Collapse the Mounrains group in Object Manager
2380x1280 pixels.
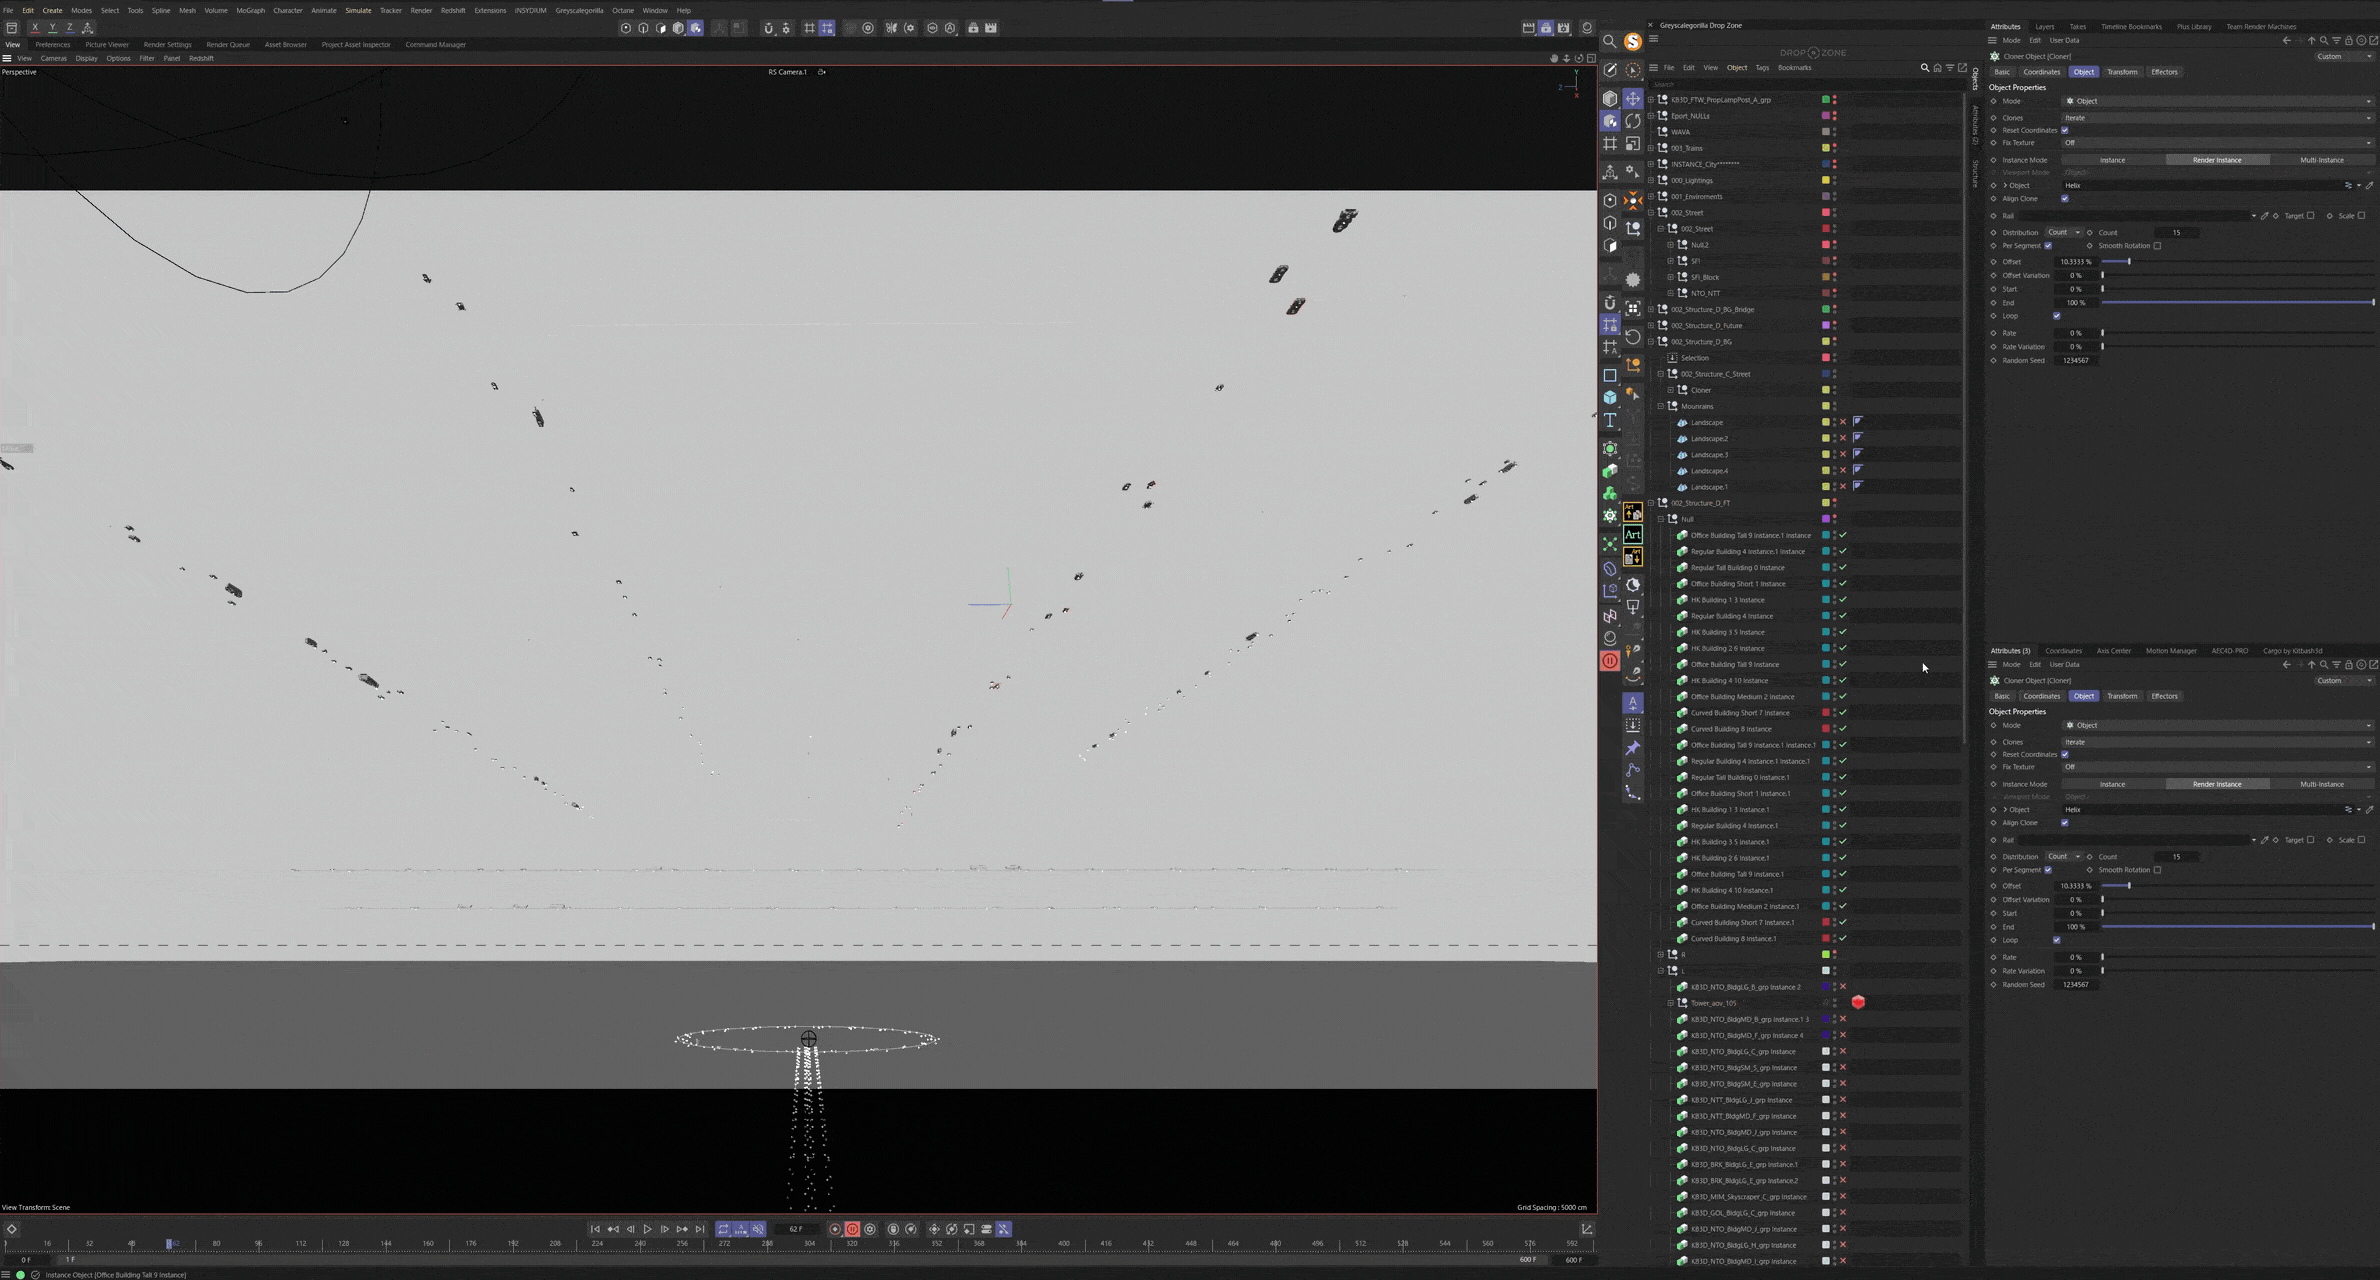point(1661,406)
